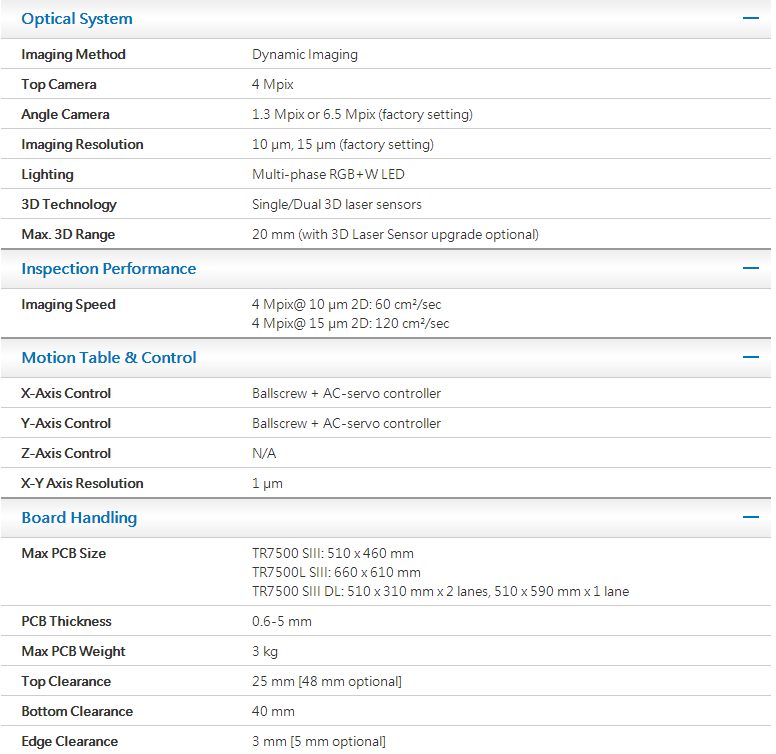The image size is (776, 754).
Task: Click the Edge Clearance label
Action: [70, 742]
